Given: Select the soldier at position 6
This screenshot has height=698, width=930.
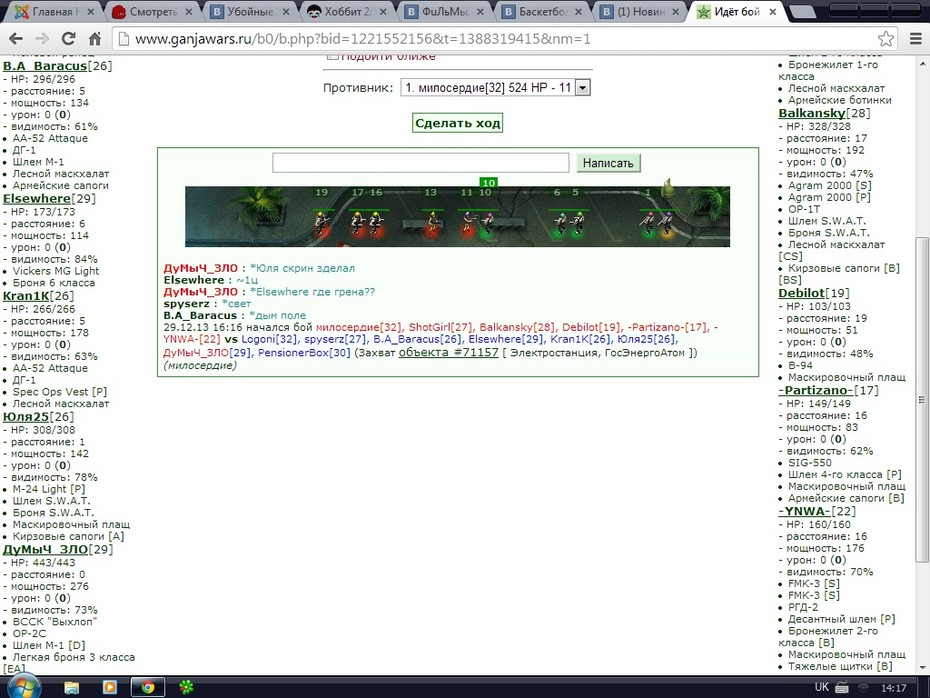Looking at the screenshot, I should pyautogui.click(x=559, y=223).
